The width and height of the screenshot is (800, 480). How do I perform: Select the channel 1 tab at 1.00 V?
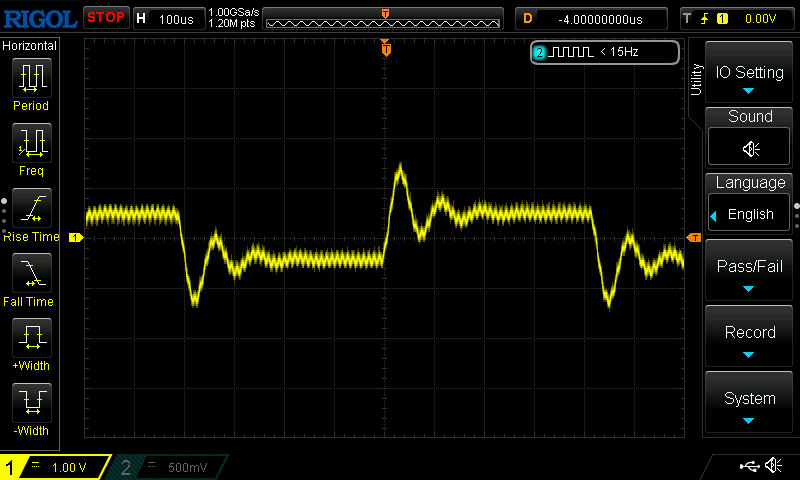tap(55, 467)
